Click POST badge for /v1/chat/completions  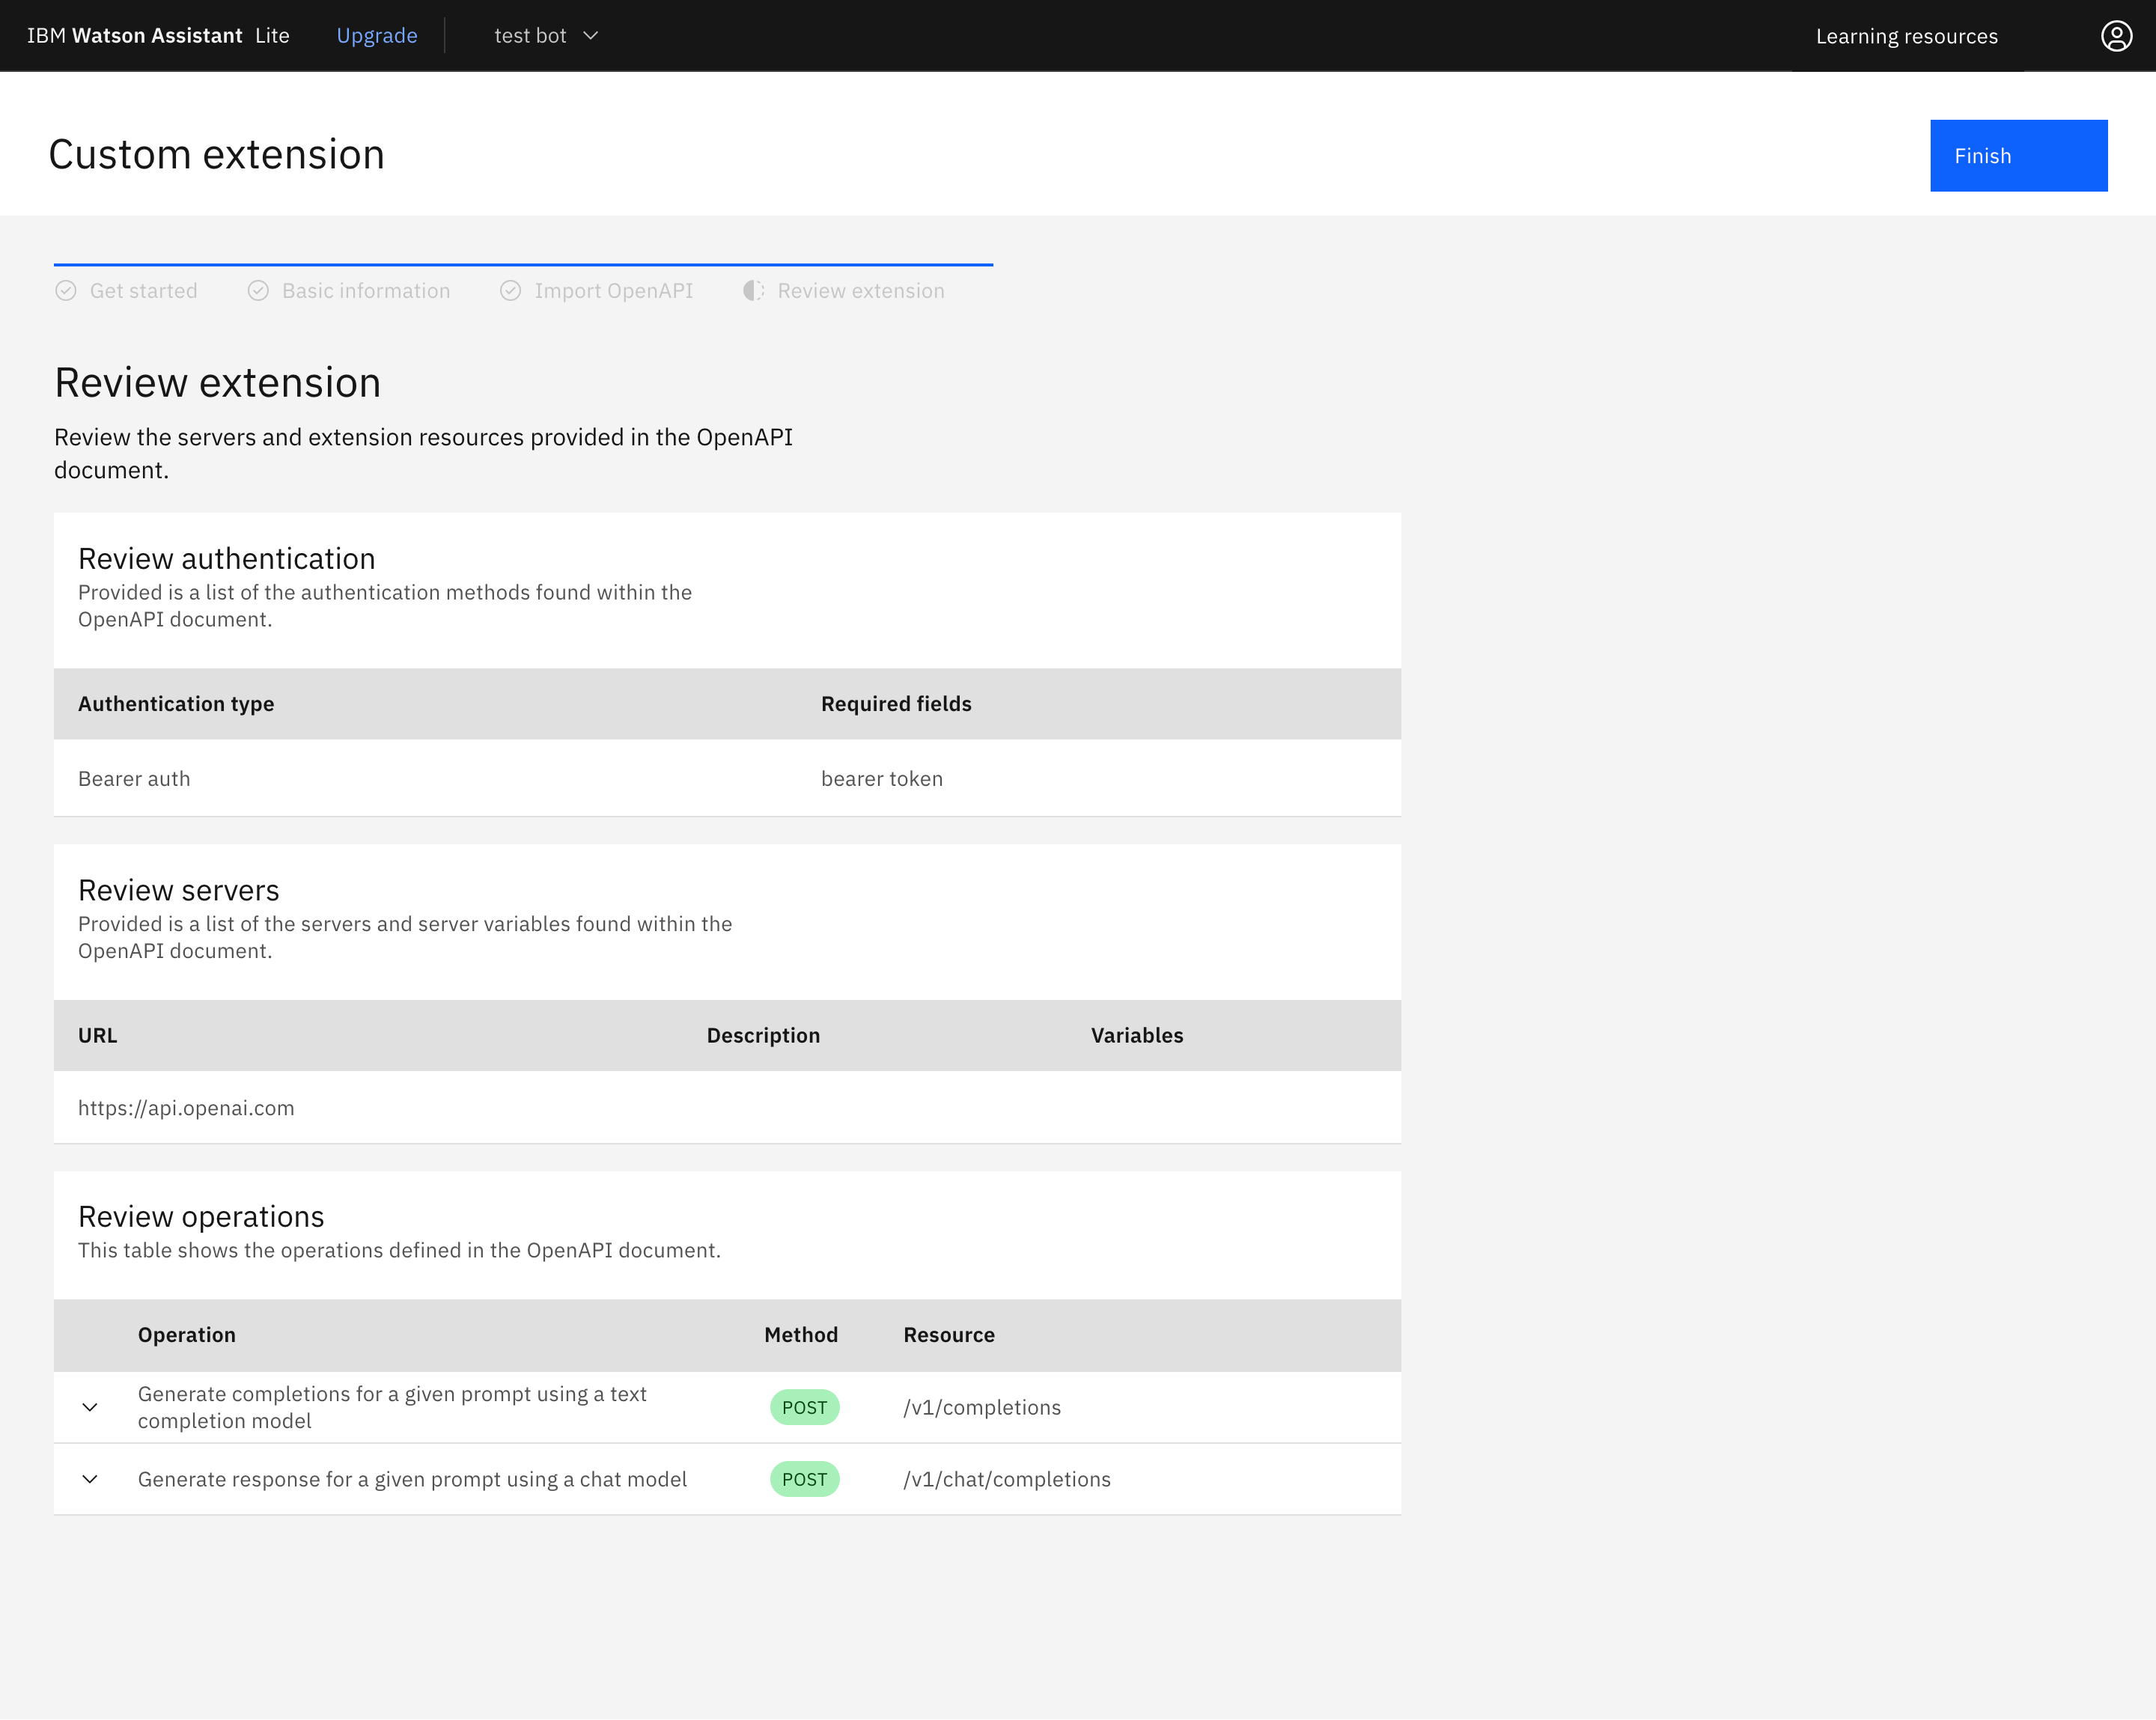(x=804, y=1479)
